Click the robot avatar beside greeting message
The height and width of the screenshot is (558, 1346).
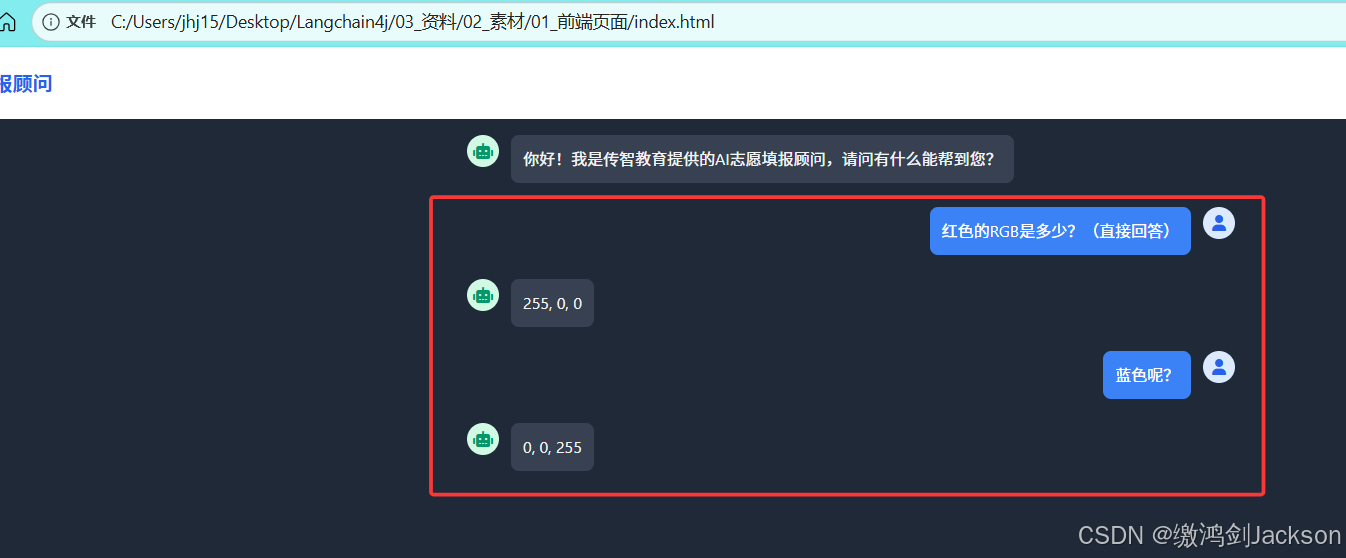tap(483, 152)
